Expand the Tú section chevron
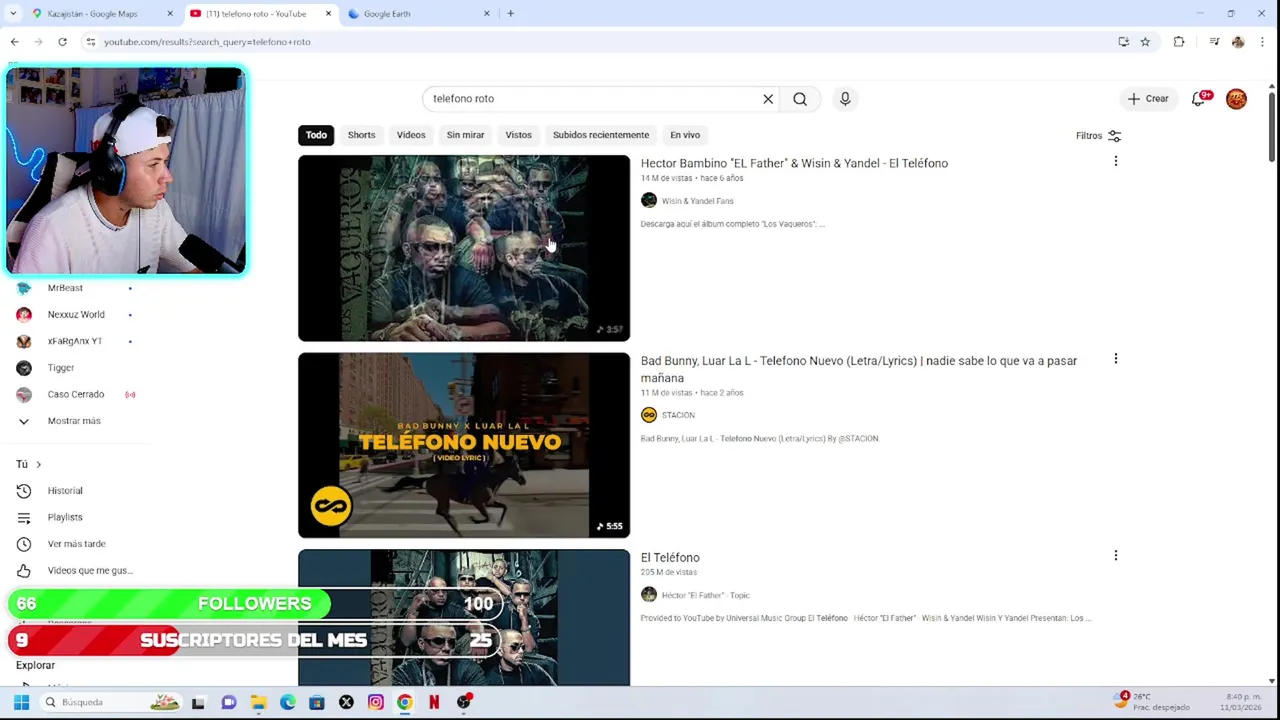This screenshot has height=720, width=1280. click(x=38, y=464)
